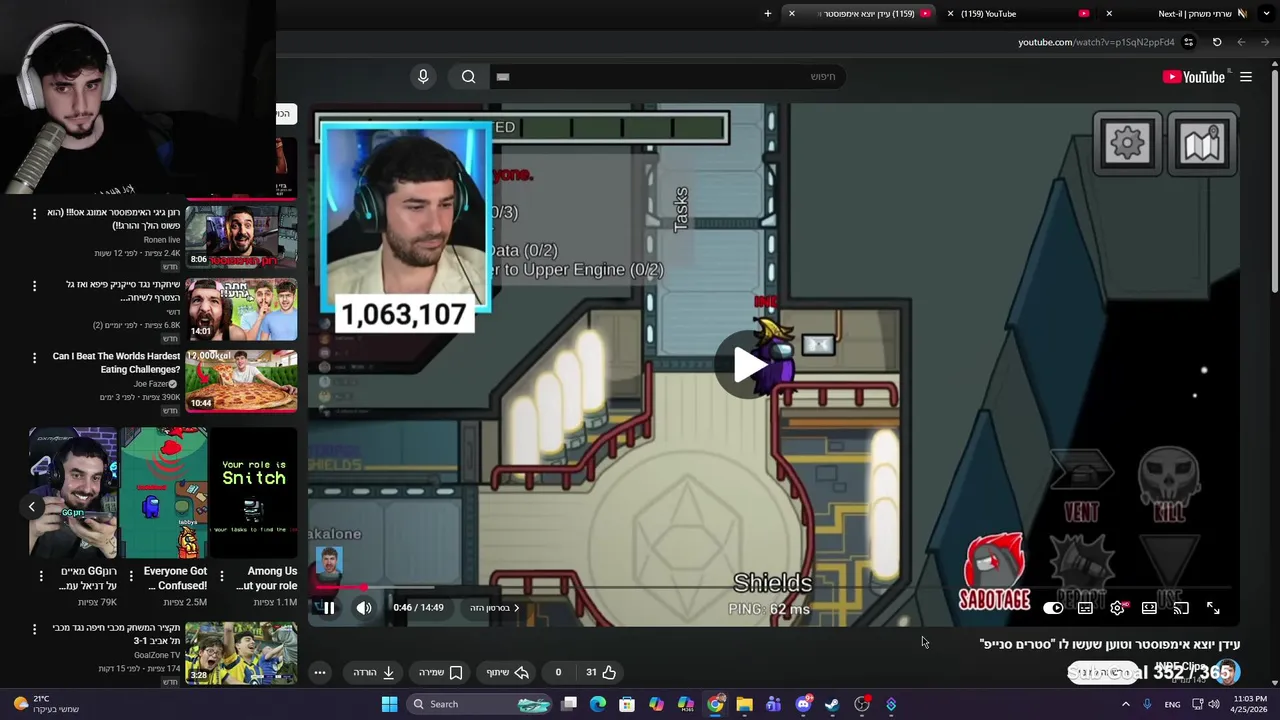Open Chrome from the taskbar
Viewport: 1280px width, 720px height.
tap(715, 704)
